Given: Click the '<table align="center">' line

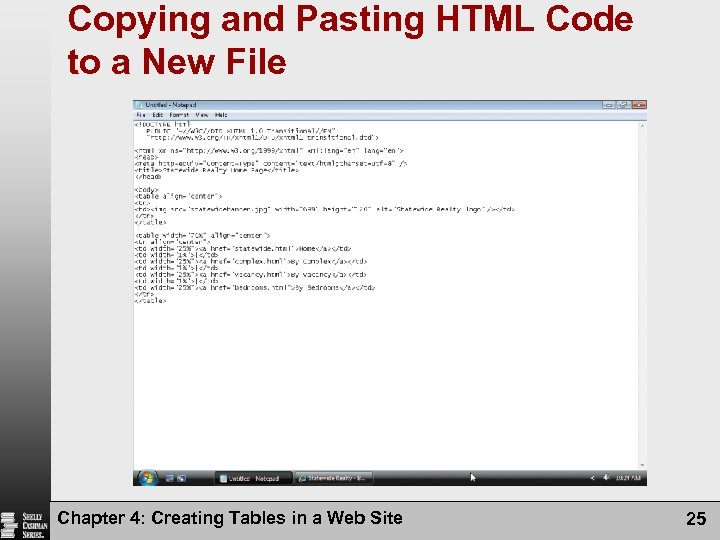Looking at the screenshot, I should [178, 196].
